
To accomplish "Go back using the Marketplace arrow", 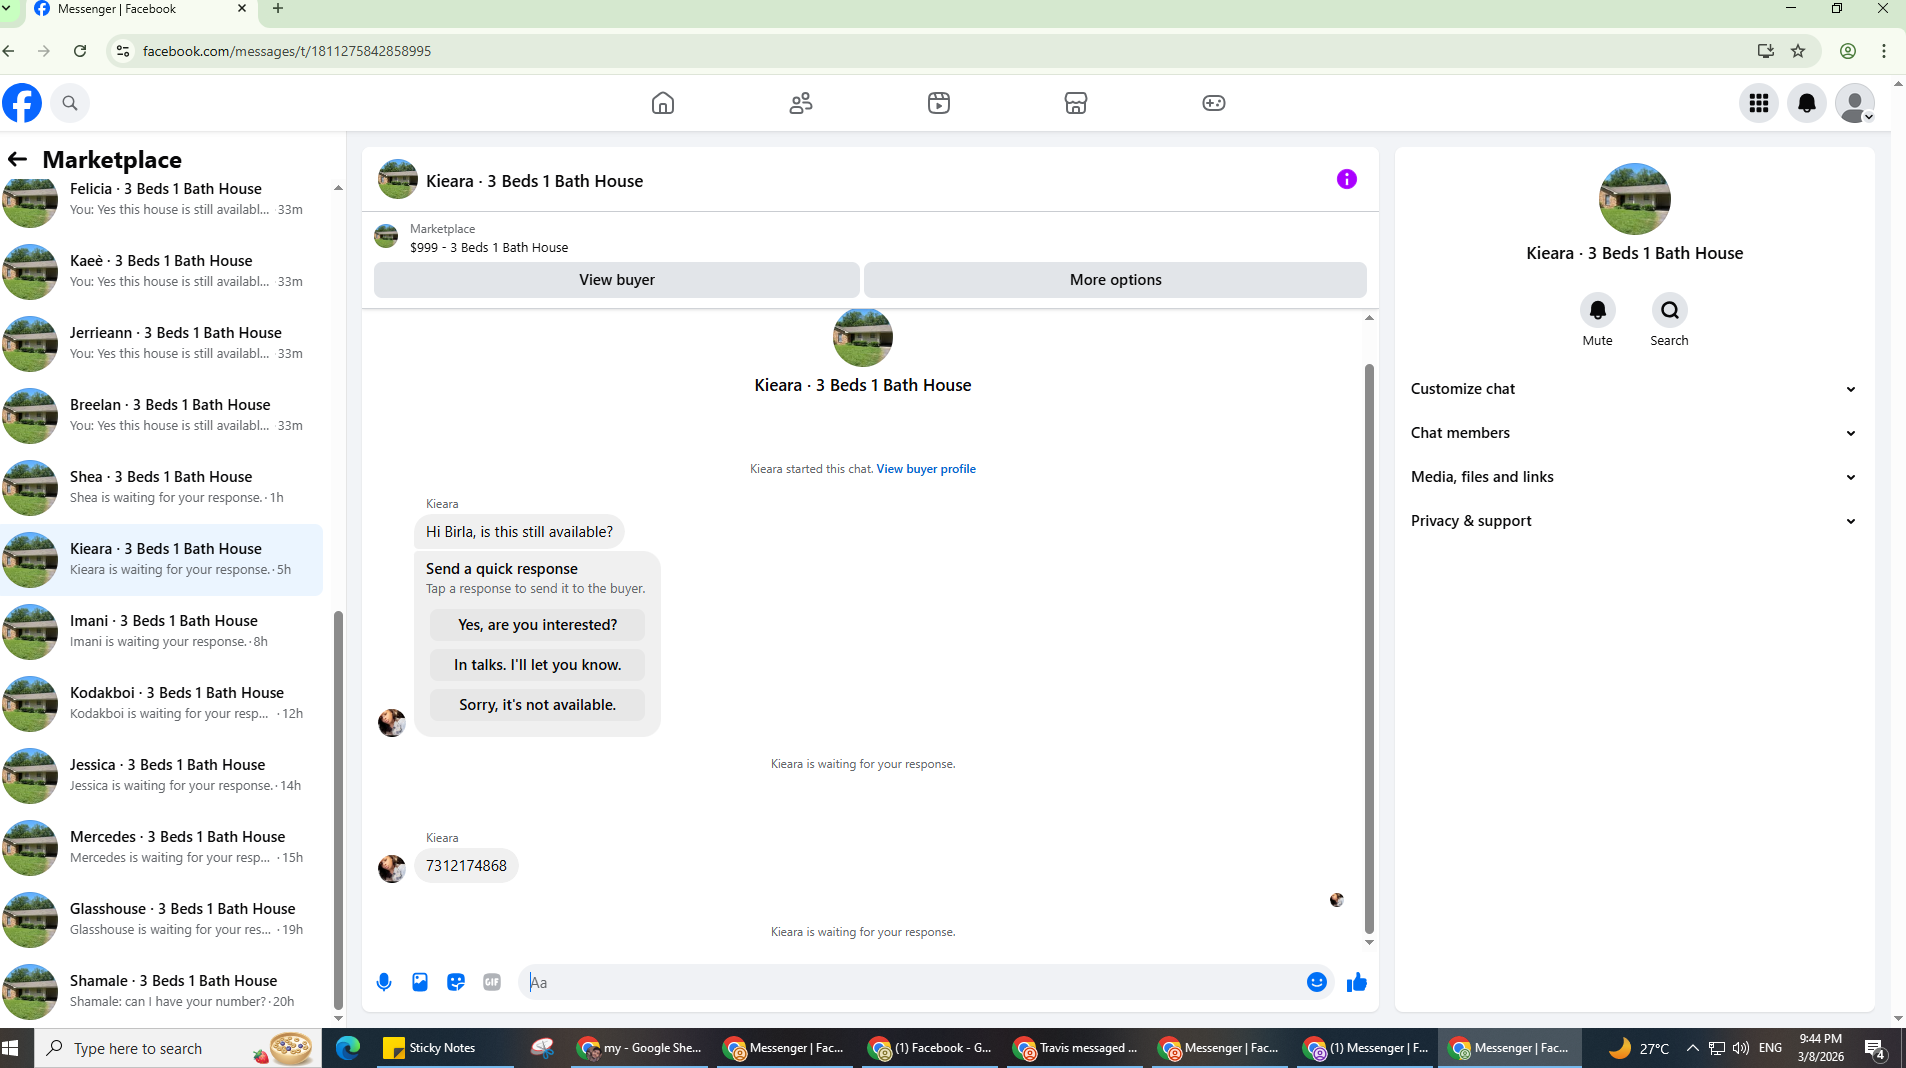I will [17, 159].
